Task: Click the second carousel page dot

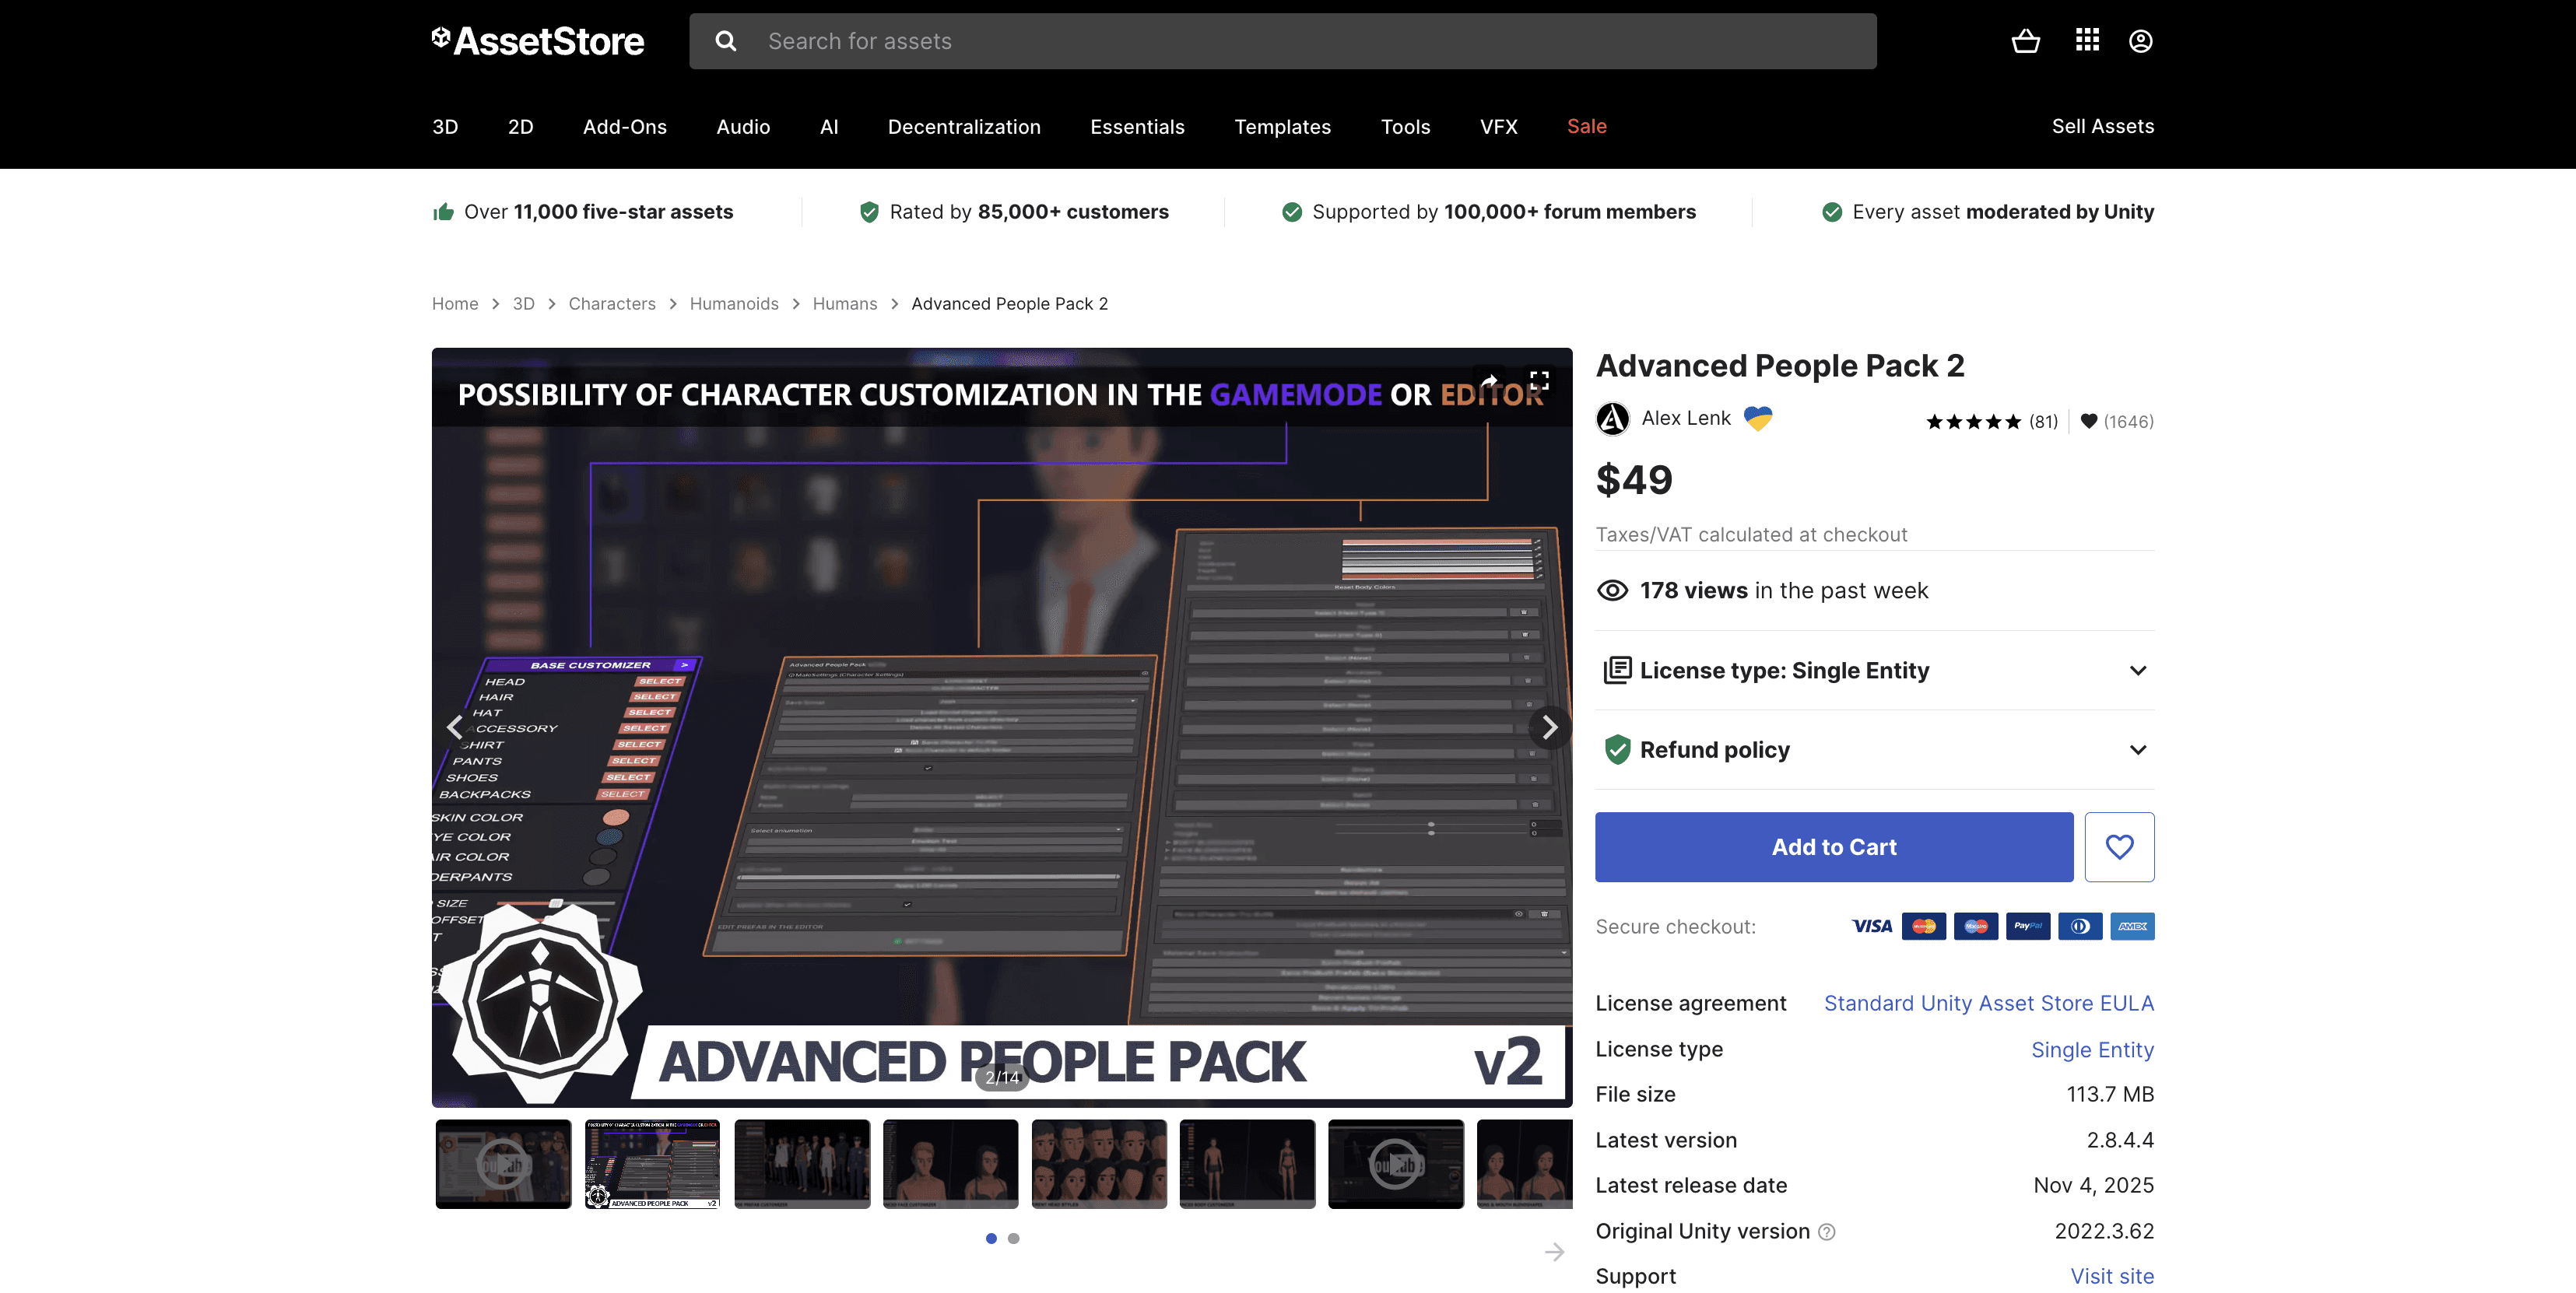Action: [x=1013, y=1238]
